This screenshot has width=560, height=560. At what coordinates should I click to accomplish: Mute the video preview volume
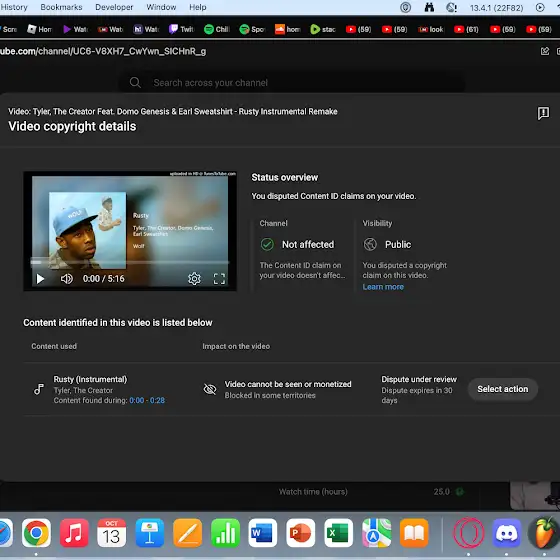coord(66,279)
